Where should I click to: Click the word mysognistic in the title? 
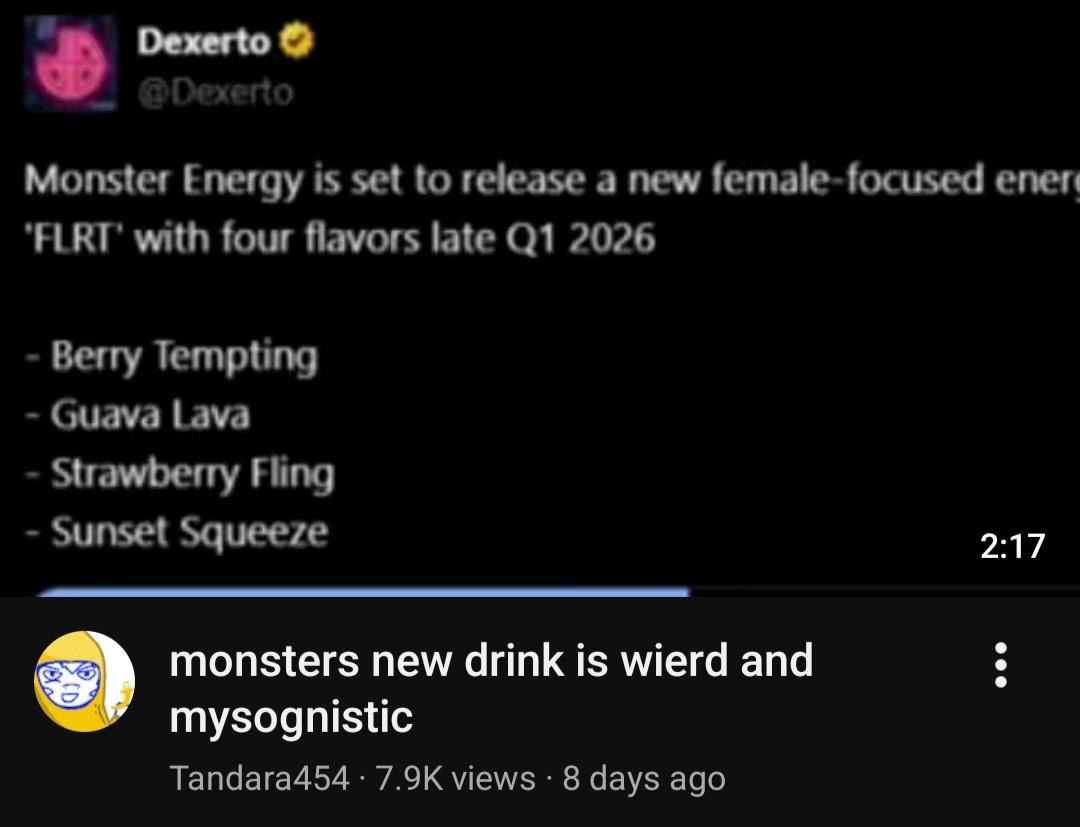(x=291, y=718)
